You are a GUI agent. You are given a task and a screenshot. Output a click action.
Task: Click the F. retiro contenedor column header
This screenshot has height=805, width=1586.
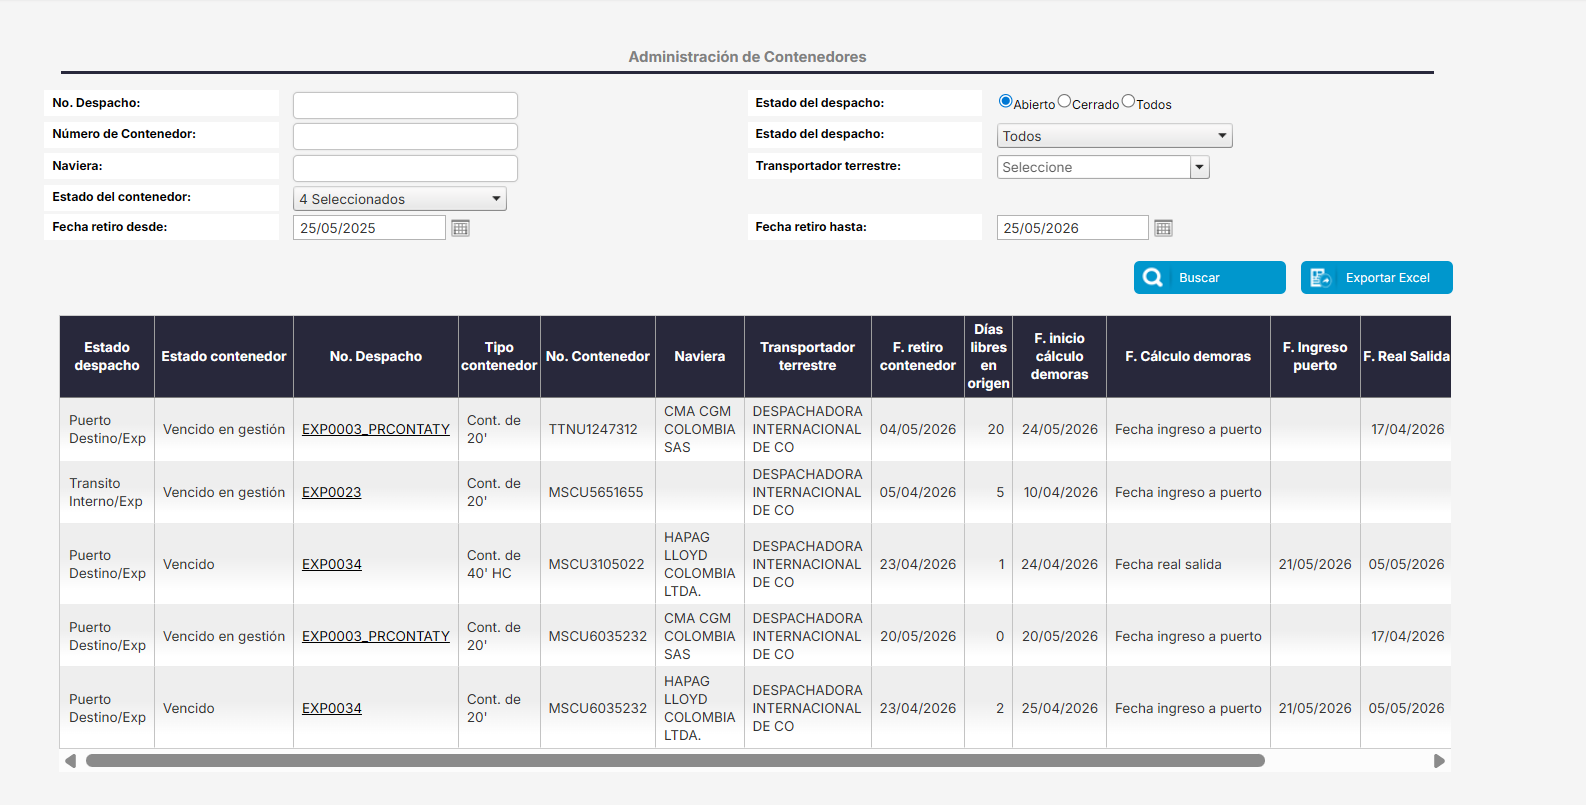click(x=918, y=356)
